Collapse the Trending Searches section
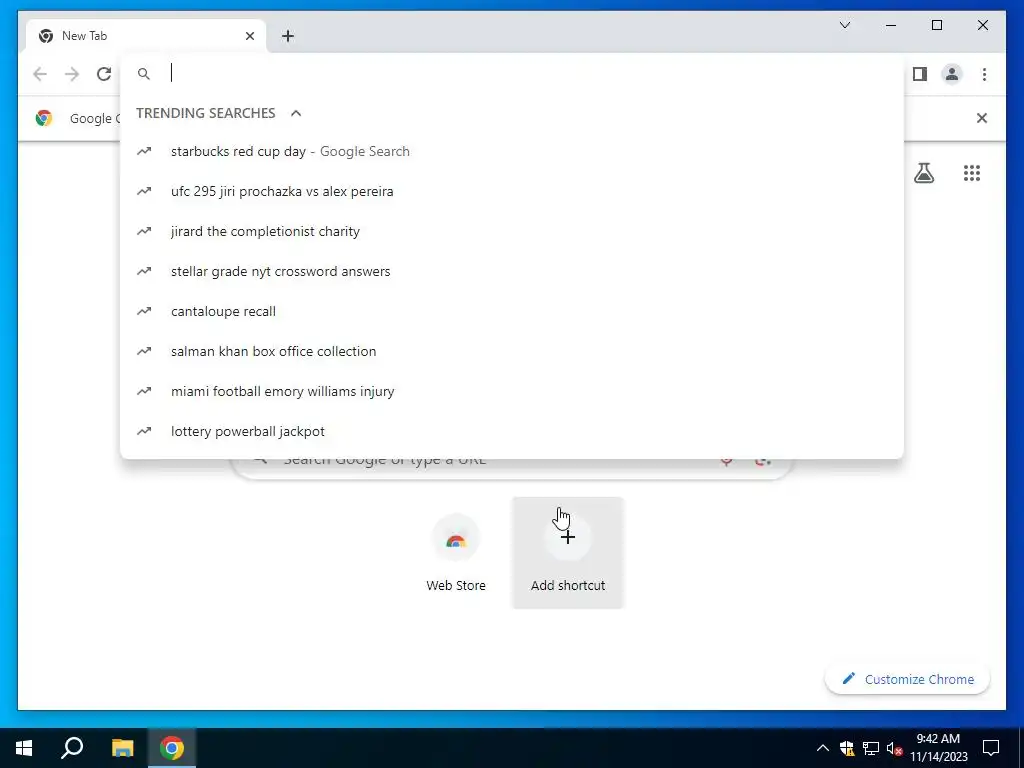Image resolution: width=1024 pixels, height=768 pixels. click(296, 113)
